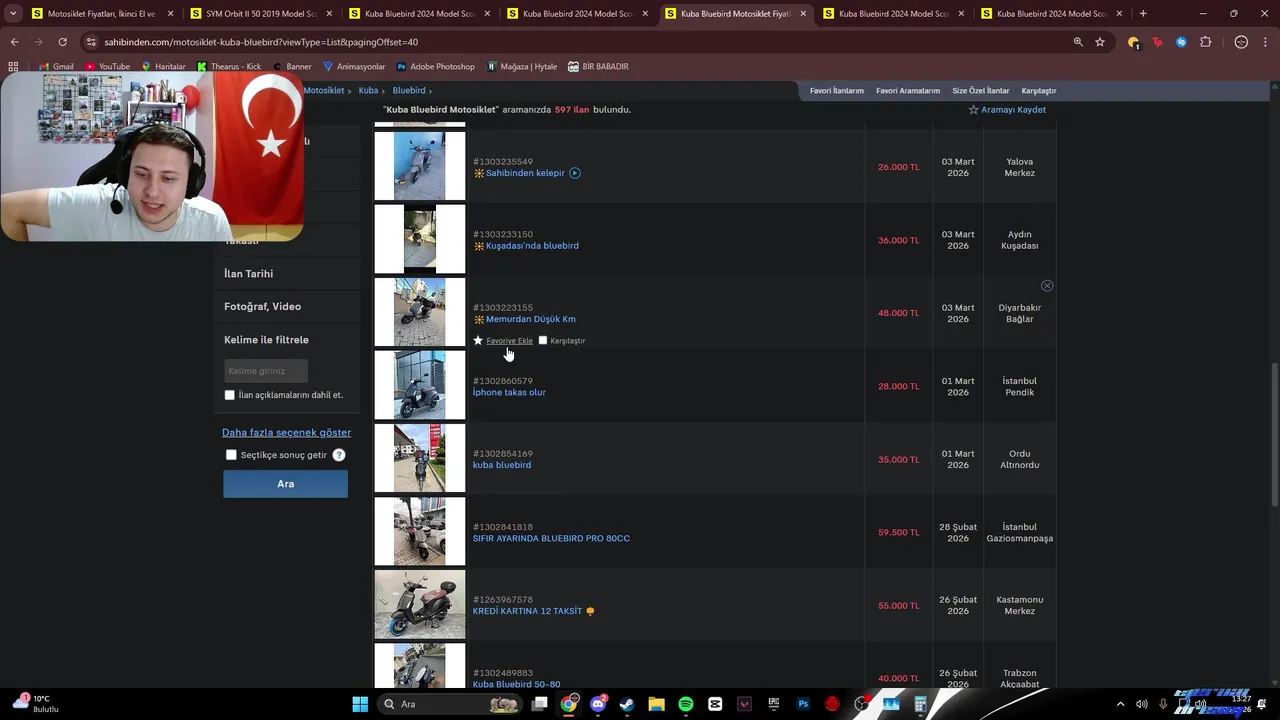Open Epic Games Launcher from taskbar
This screenshot has height=720, width=1280.
(774, 704)
